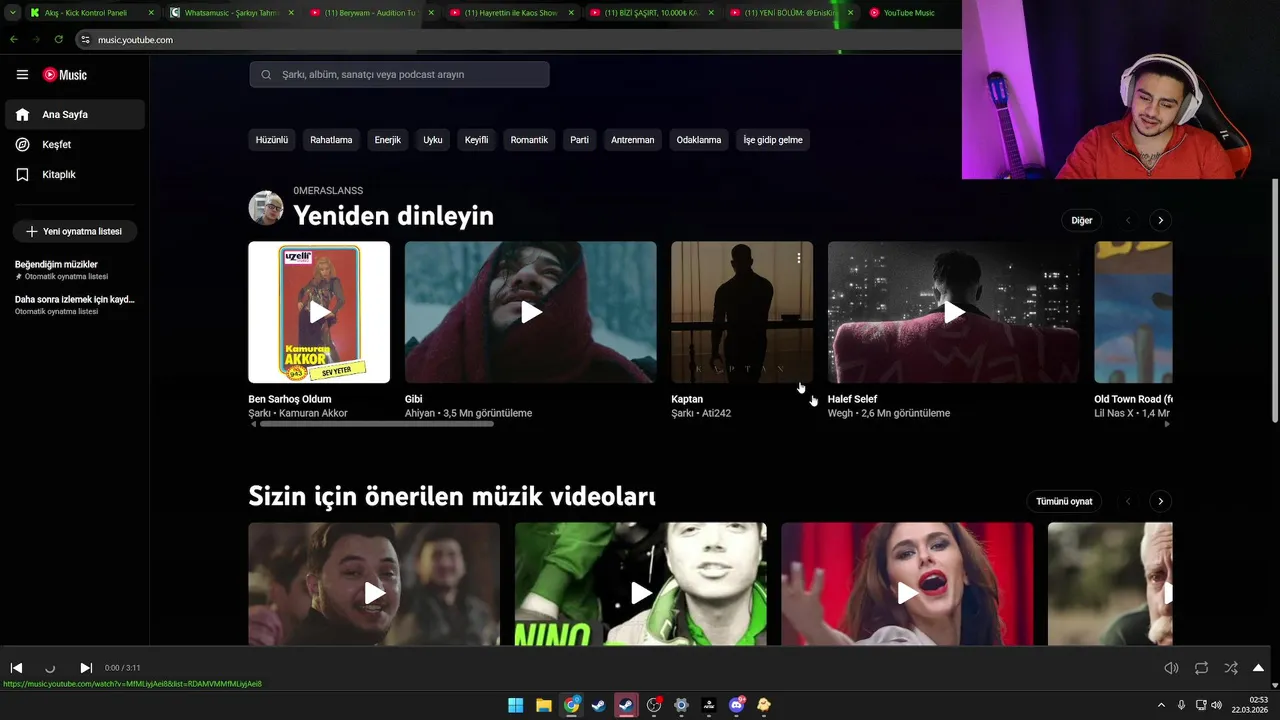Select the Romantik mood chip
The image size is (1280, 720).
pos(529,140)
